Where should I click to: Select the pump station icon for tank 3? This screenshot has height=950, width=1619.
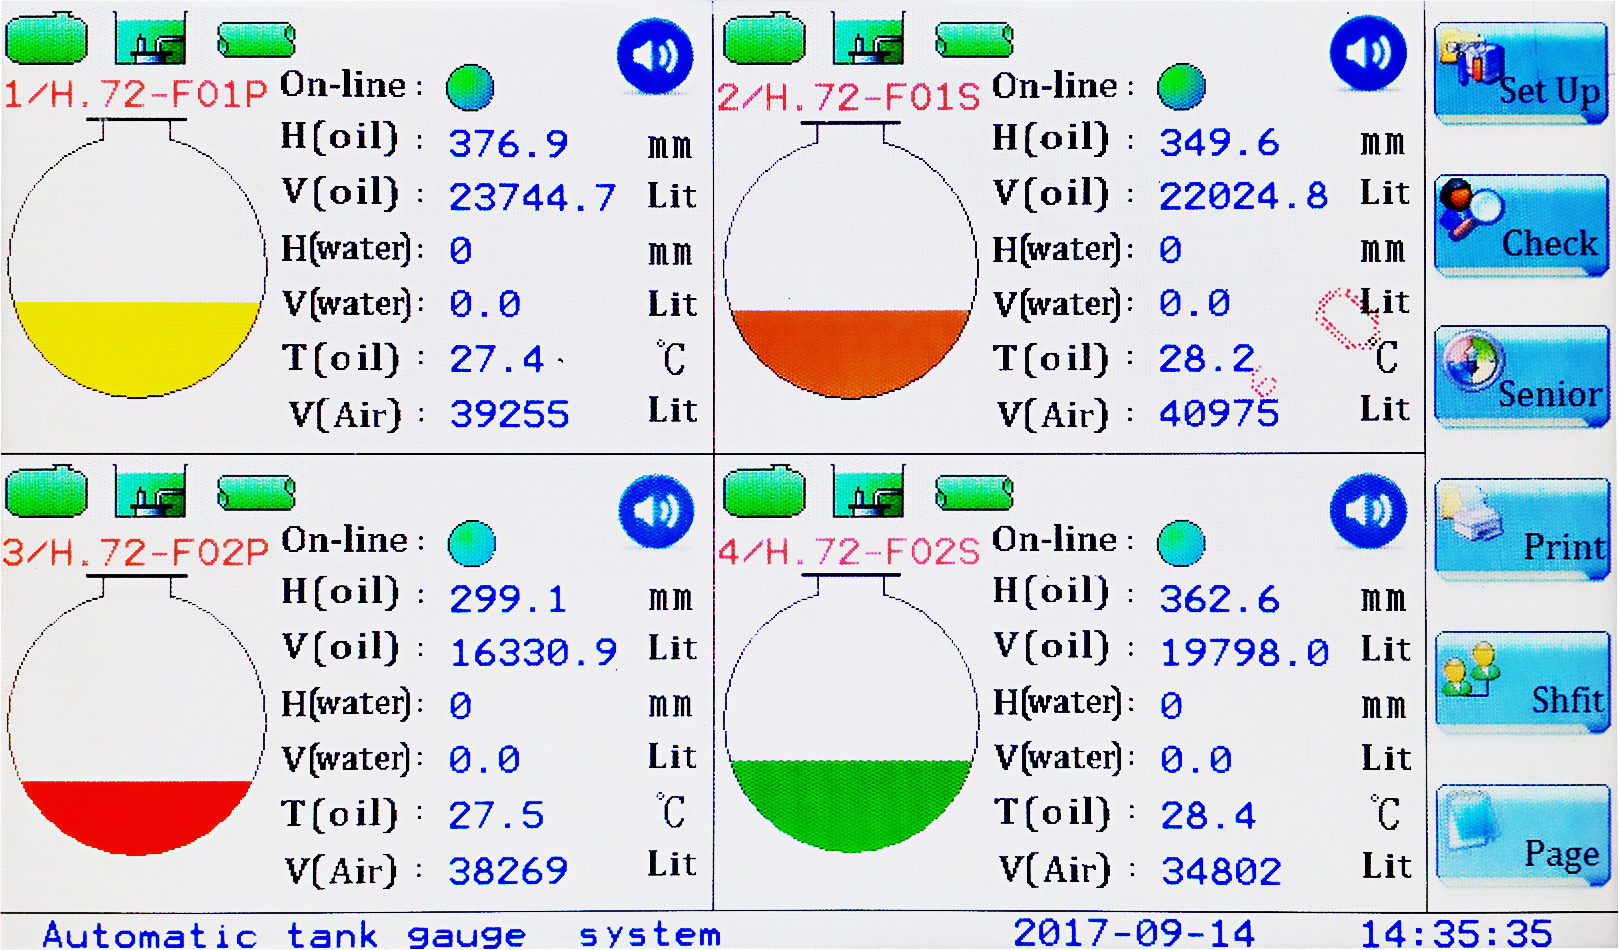tap(150, 492)
